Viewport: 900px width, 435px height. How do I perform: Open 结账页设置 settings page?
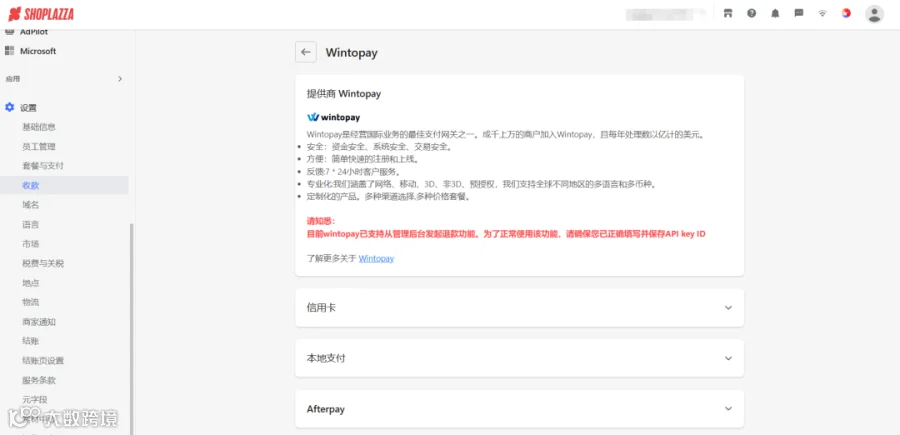pos(43,360)
